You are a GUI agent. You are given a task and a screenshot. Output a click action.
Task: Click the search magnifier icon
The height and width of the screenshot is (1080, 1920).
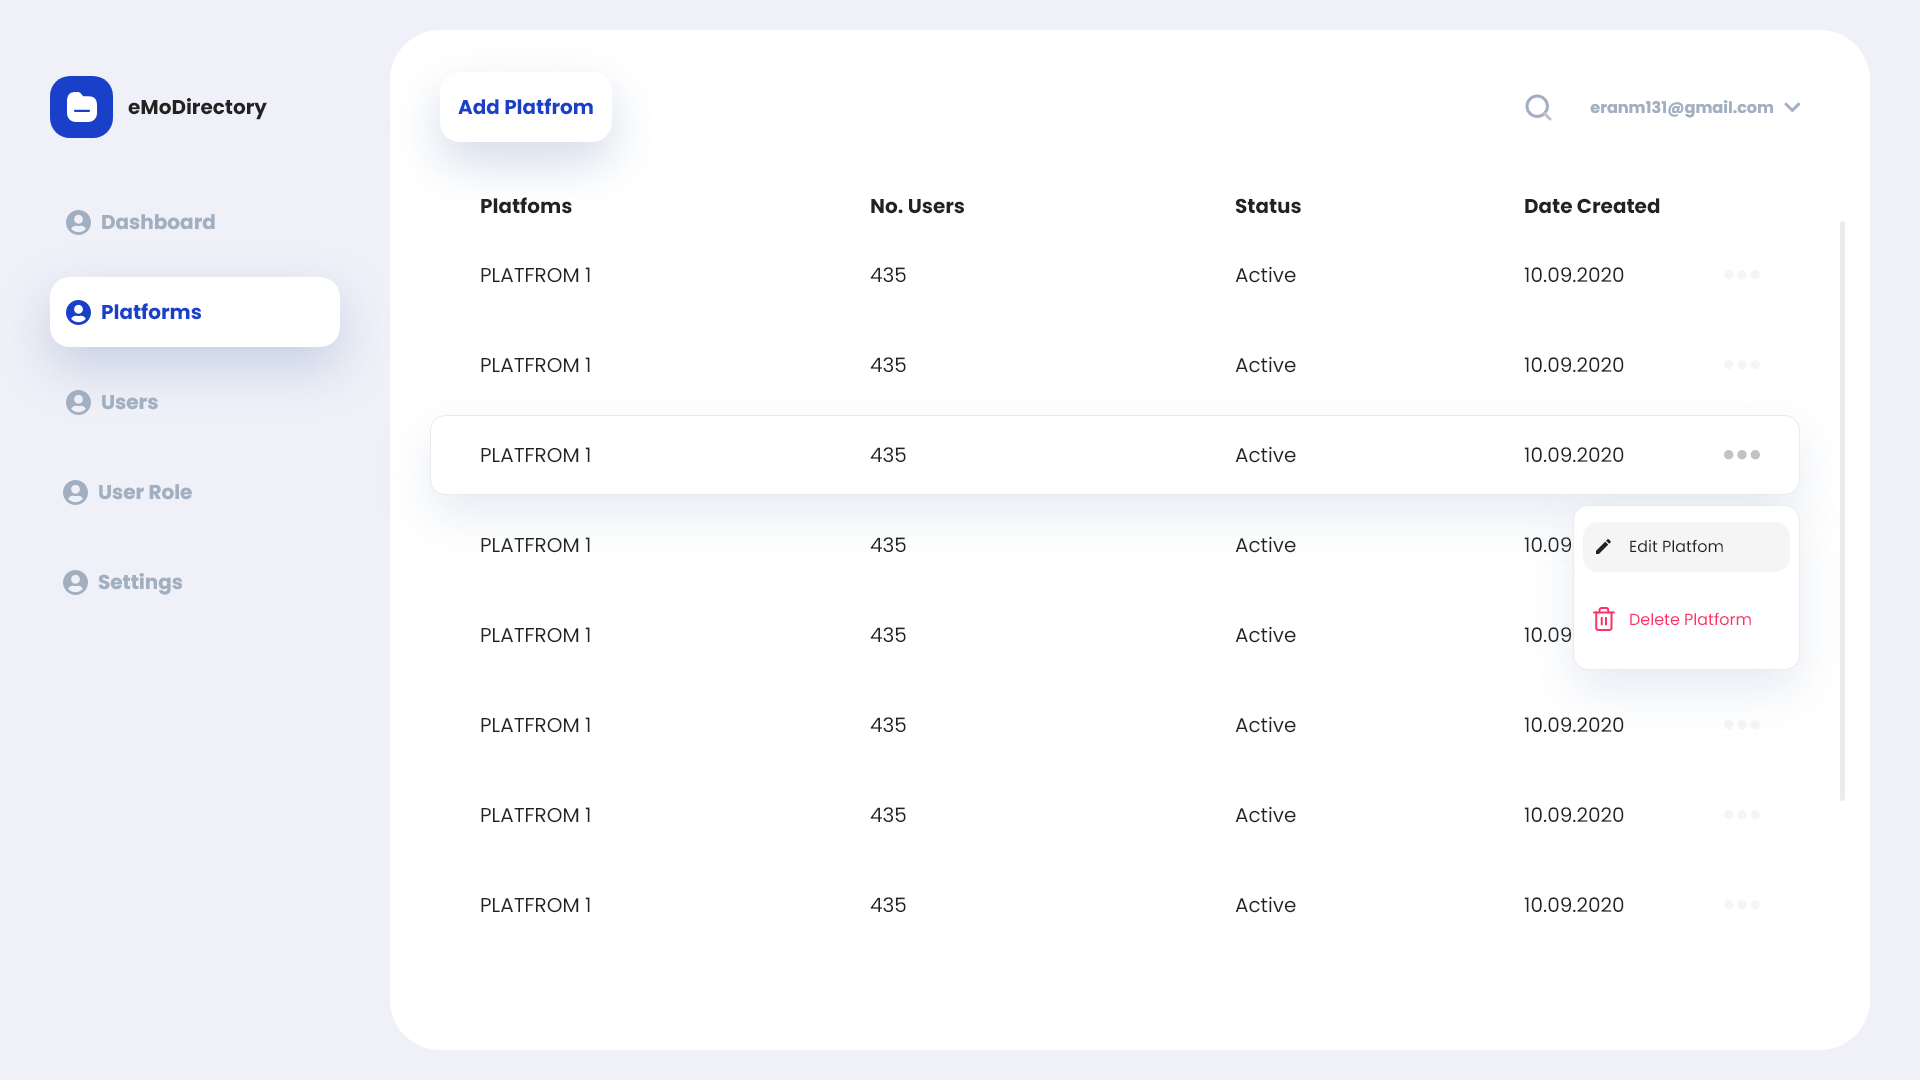click(1538, 107)
